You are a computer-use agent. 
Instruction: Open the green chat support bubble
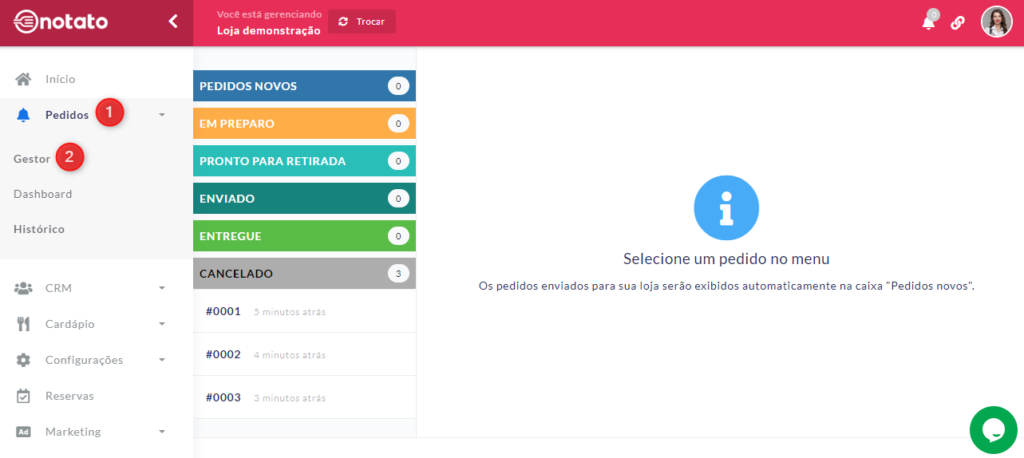point(993,429)
